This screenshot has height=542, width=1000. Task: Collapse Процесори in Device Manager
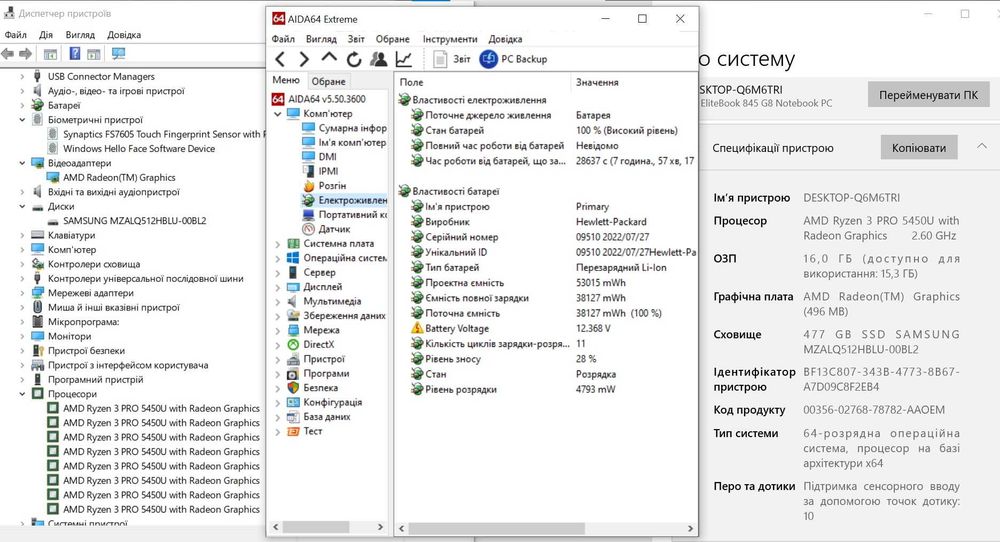click(22, 394)
